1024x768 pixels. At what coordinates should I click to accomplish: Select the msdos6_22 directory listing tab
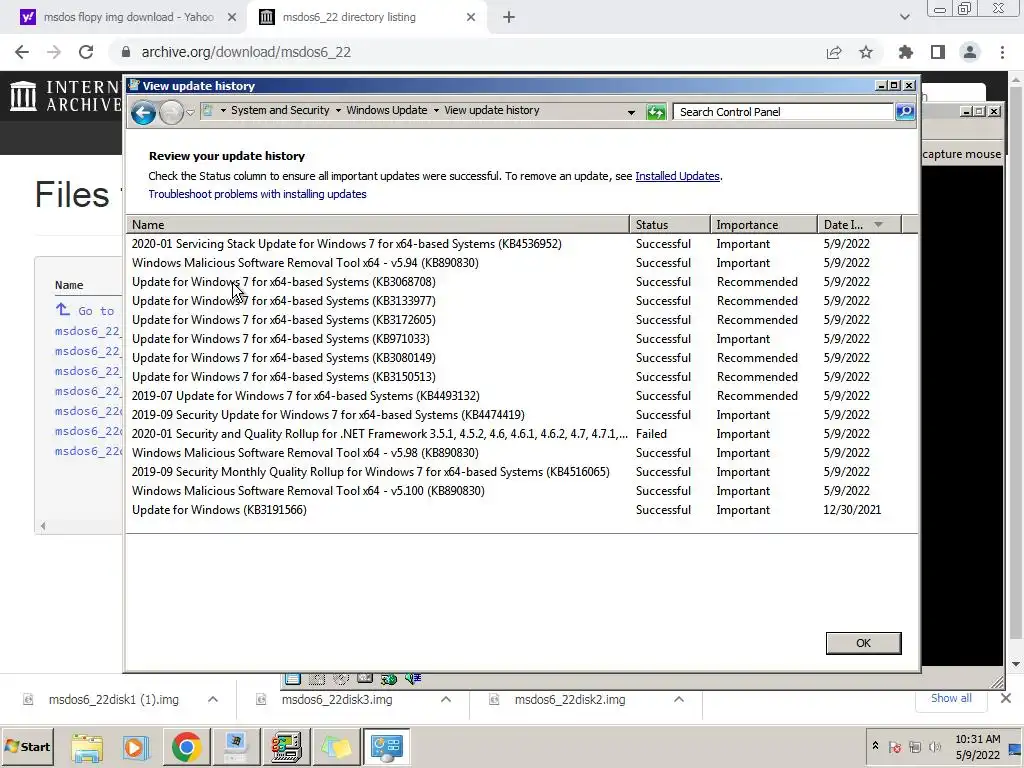tap(367, 17)
